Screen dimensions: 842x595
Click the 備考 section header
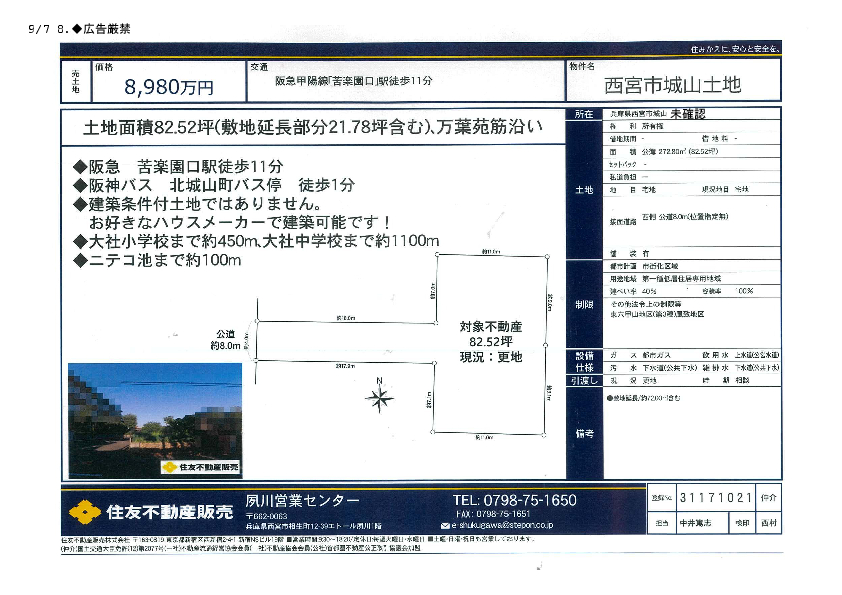(x=584, y=434)
